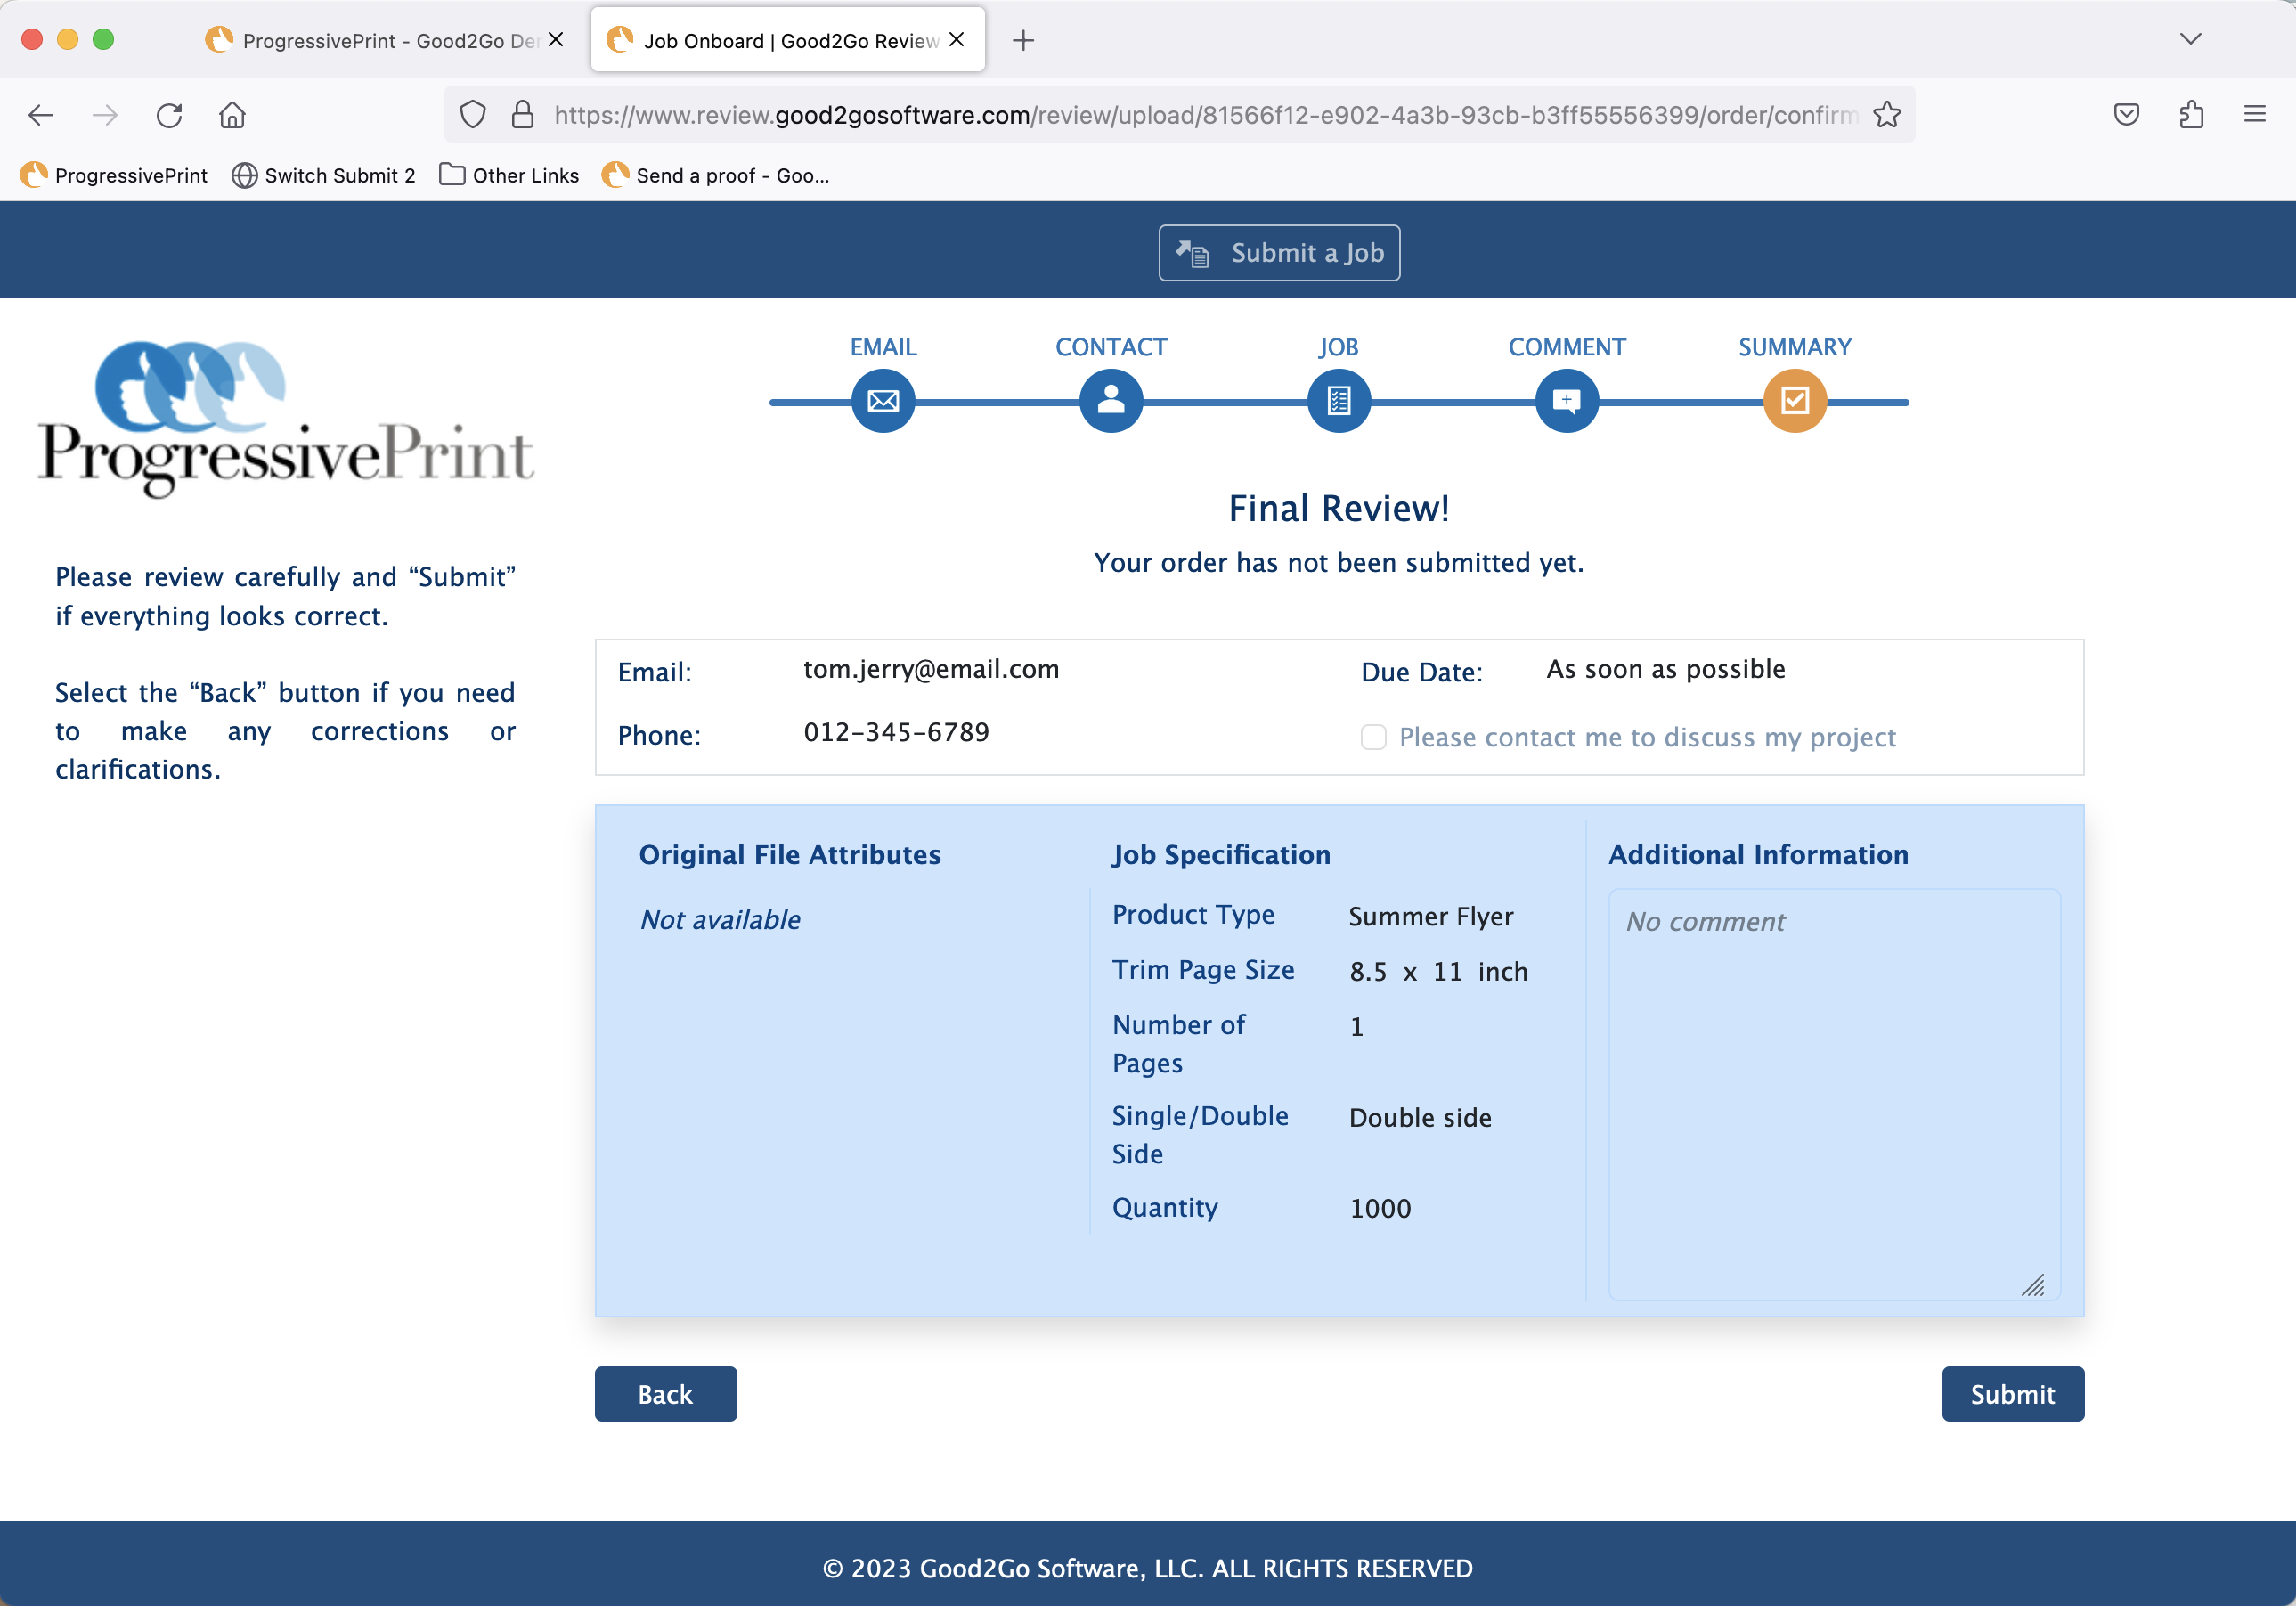
Task: Click the Job step document icon
Action: (x=1338, y=401)
